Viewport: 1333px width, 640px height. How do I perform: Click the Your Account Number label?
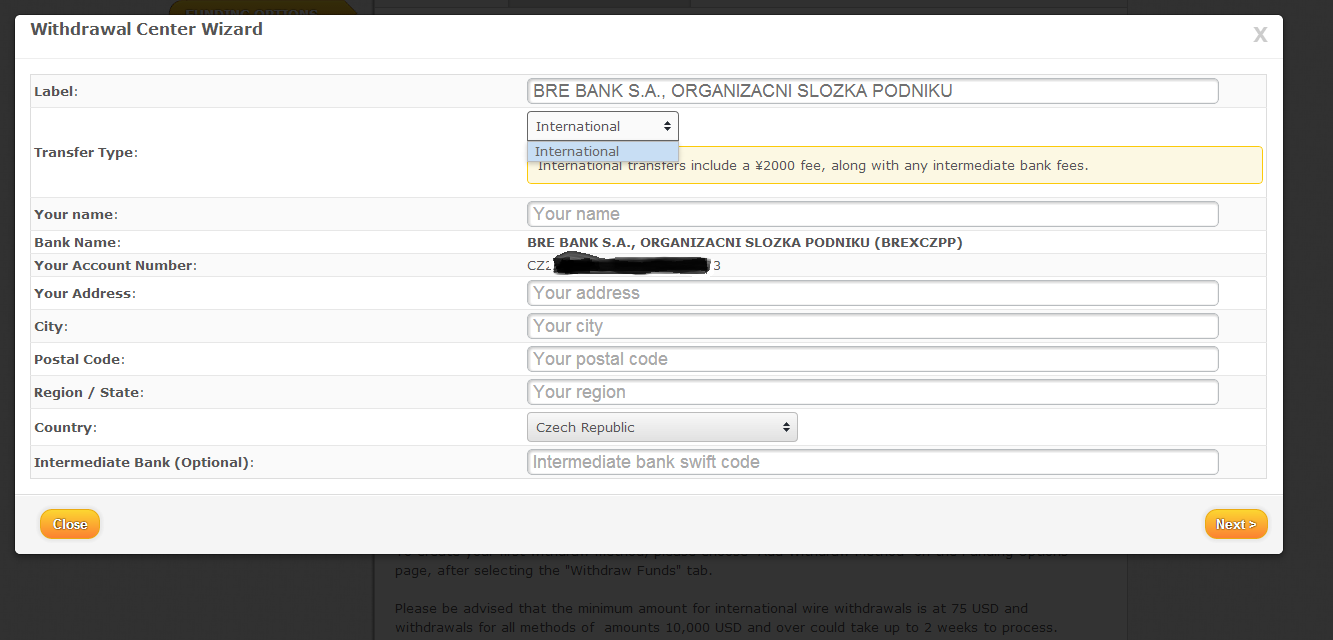click(x=115, y=265)
